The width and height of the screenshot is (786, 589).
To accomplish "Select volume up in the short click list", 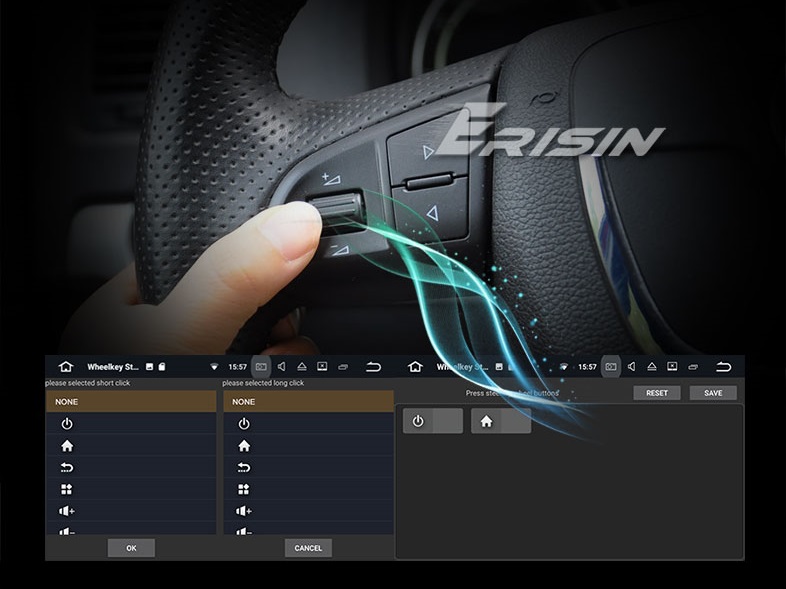I will [x=67, y=511].
